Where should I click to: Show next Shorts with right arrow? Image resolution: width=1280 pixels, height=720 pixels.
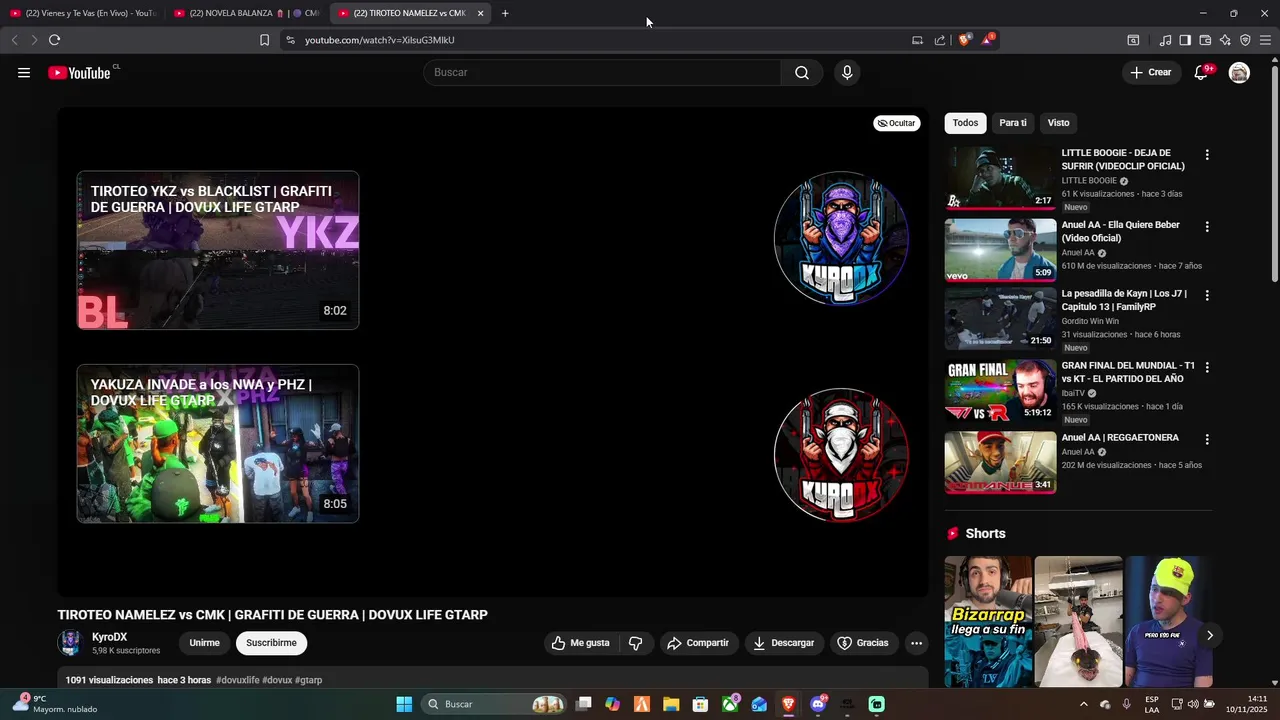click(x=1210, y=635)
